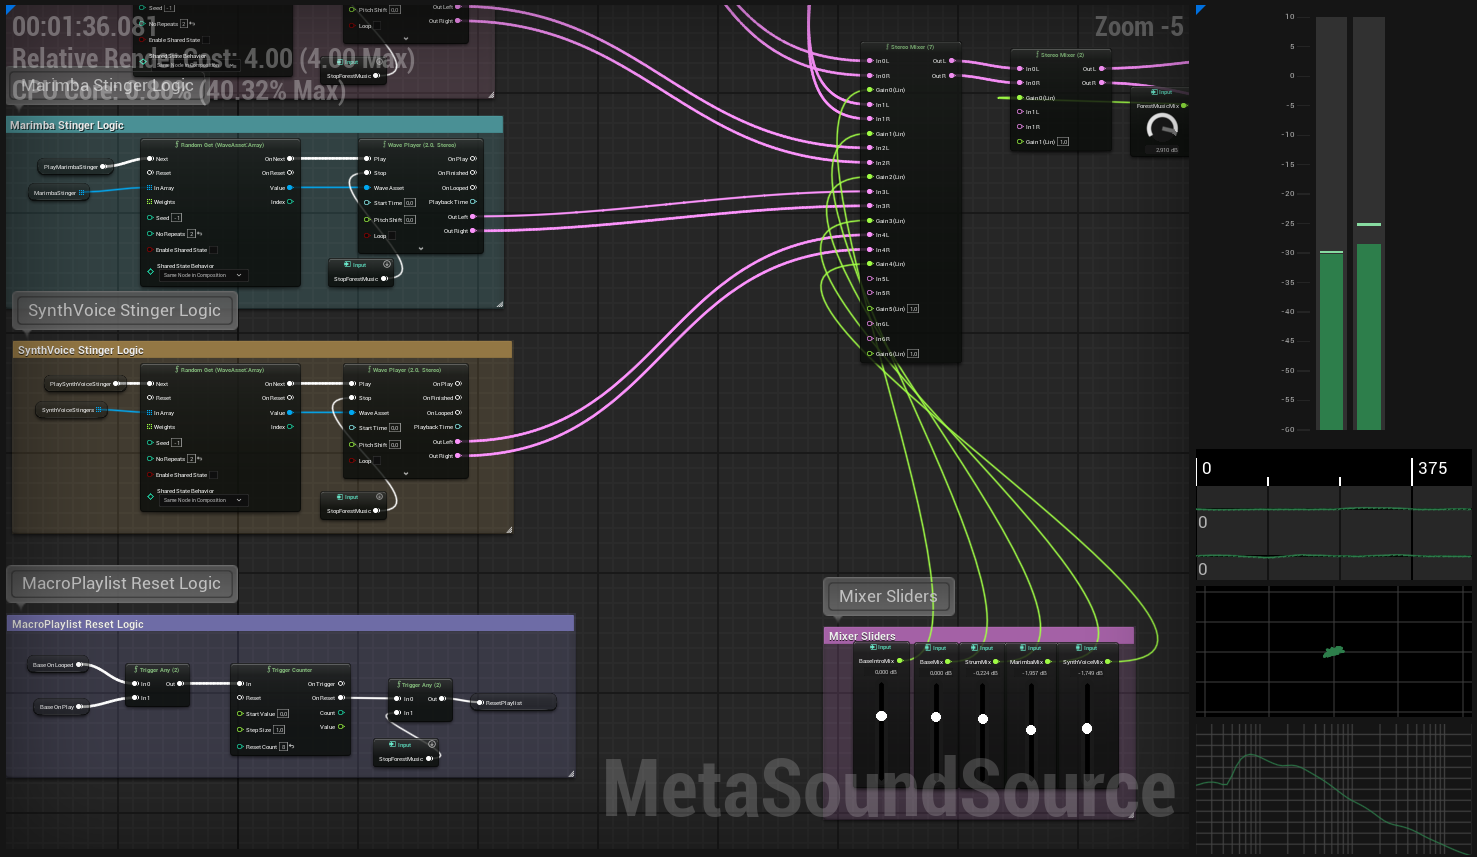Enable the Loop checkbox on Marimba Wave Player
The image size is (1477, 857).
click(x=391, y=236)
